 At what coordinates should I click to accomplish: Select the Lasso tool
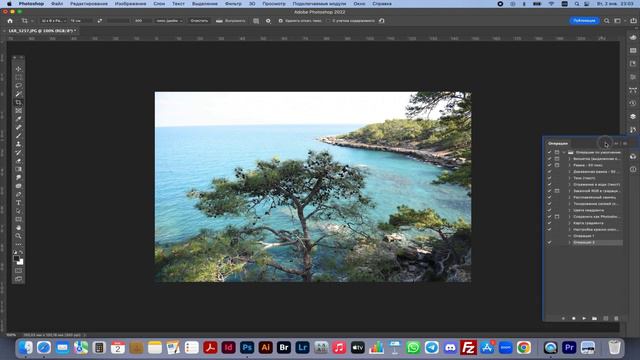tap(18, 86)
